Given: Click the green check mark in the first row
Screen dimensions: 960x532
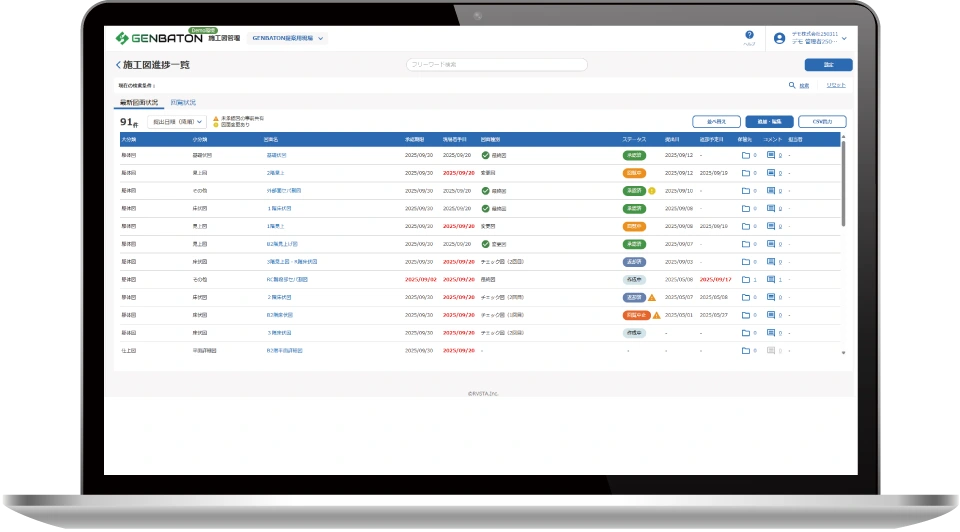Looking at the screenshot, I should tap(485, 155).
